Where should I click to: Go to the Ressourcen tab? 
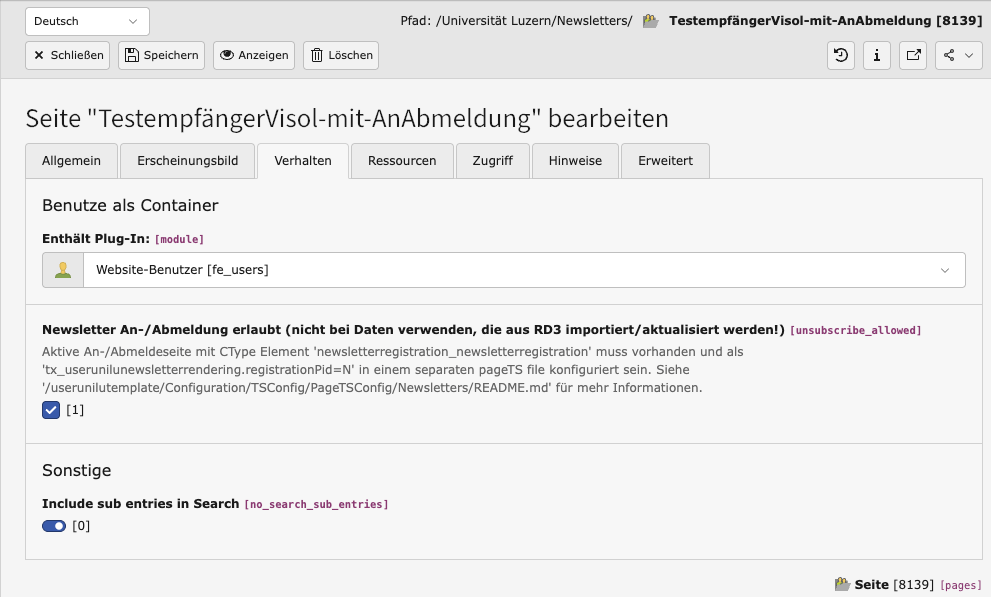click(402, 161)
